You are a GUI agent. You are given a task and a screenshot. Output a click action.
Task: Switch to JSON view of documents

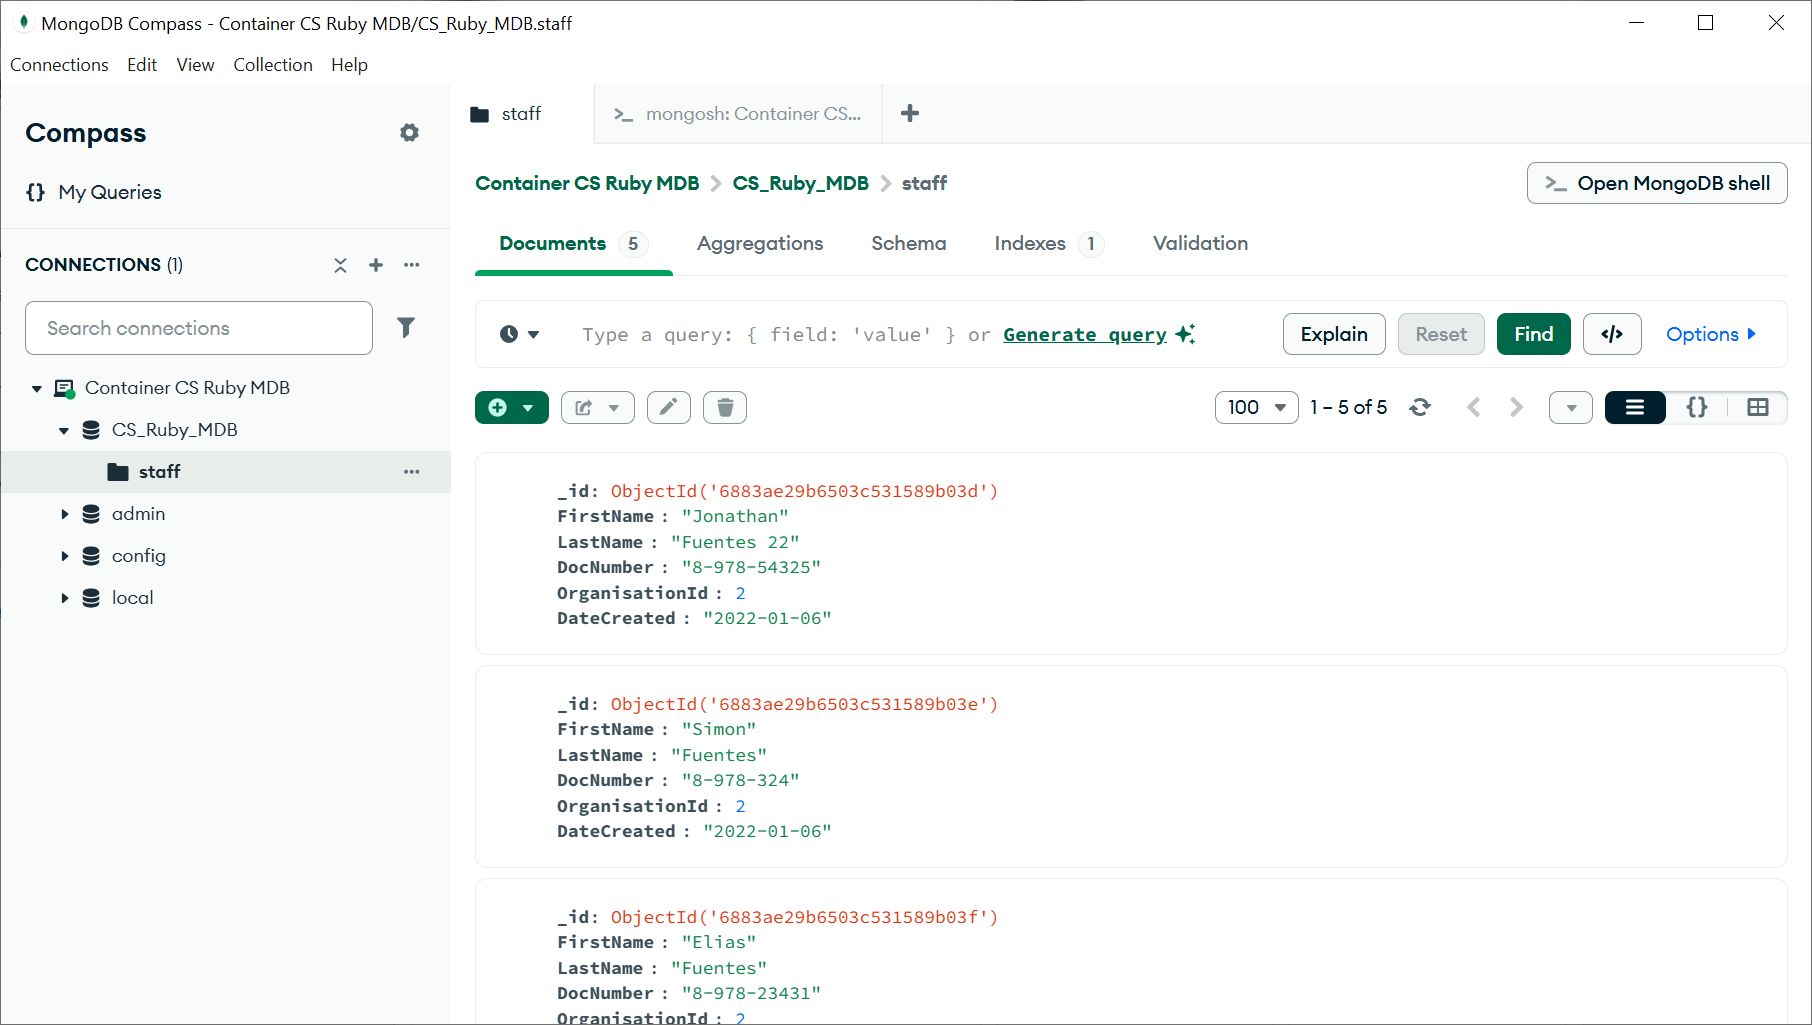pos(1697,407)
